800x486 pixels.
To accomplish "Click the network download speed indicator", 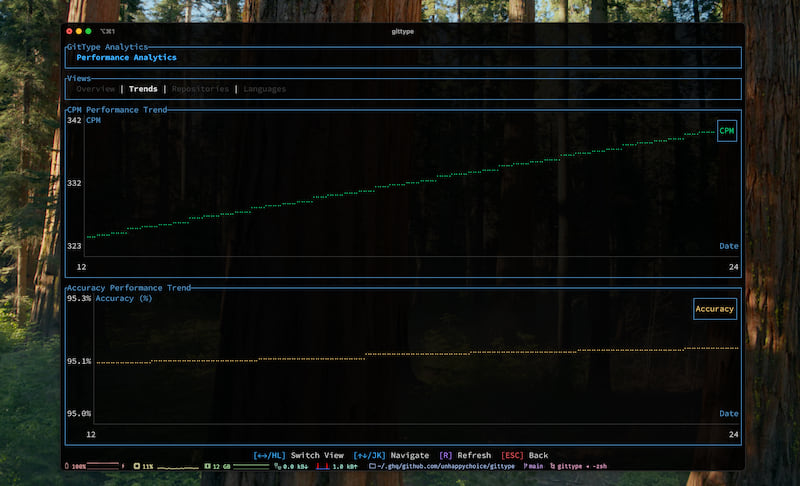I will pos(291,466).
